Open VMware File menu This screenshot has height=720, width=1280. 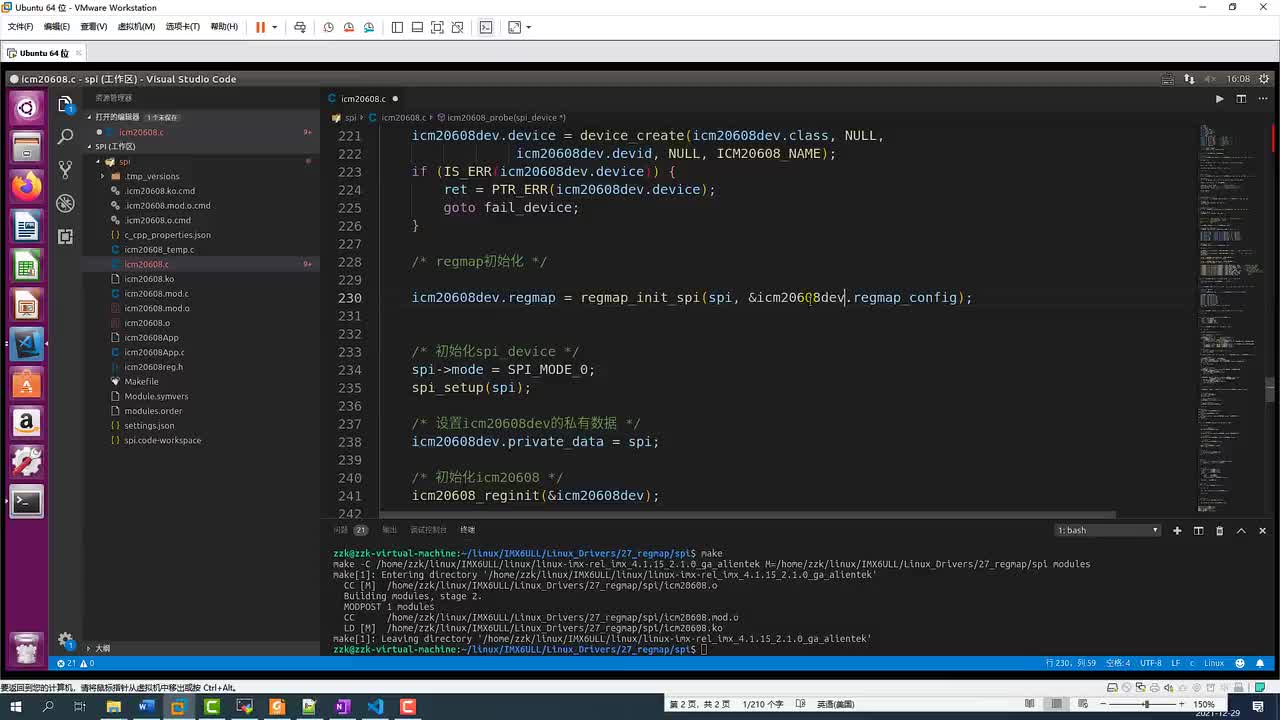coord(20,27)
